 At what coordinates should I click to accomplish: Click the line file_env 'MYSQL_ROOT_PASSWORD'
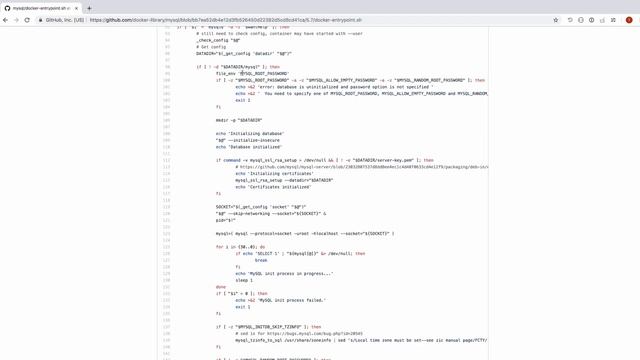coord(252,73)
